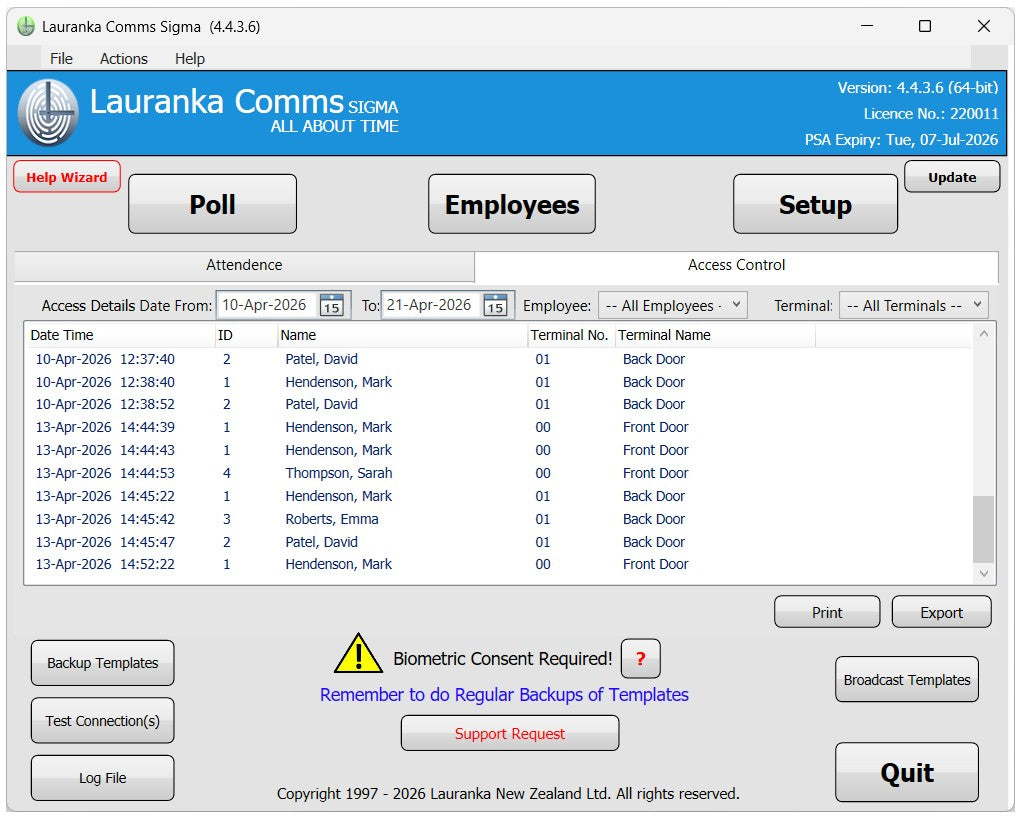The image size is (1021, 819).
Task: Click the copyright notice text
Action: pos(508,794)
